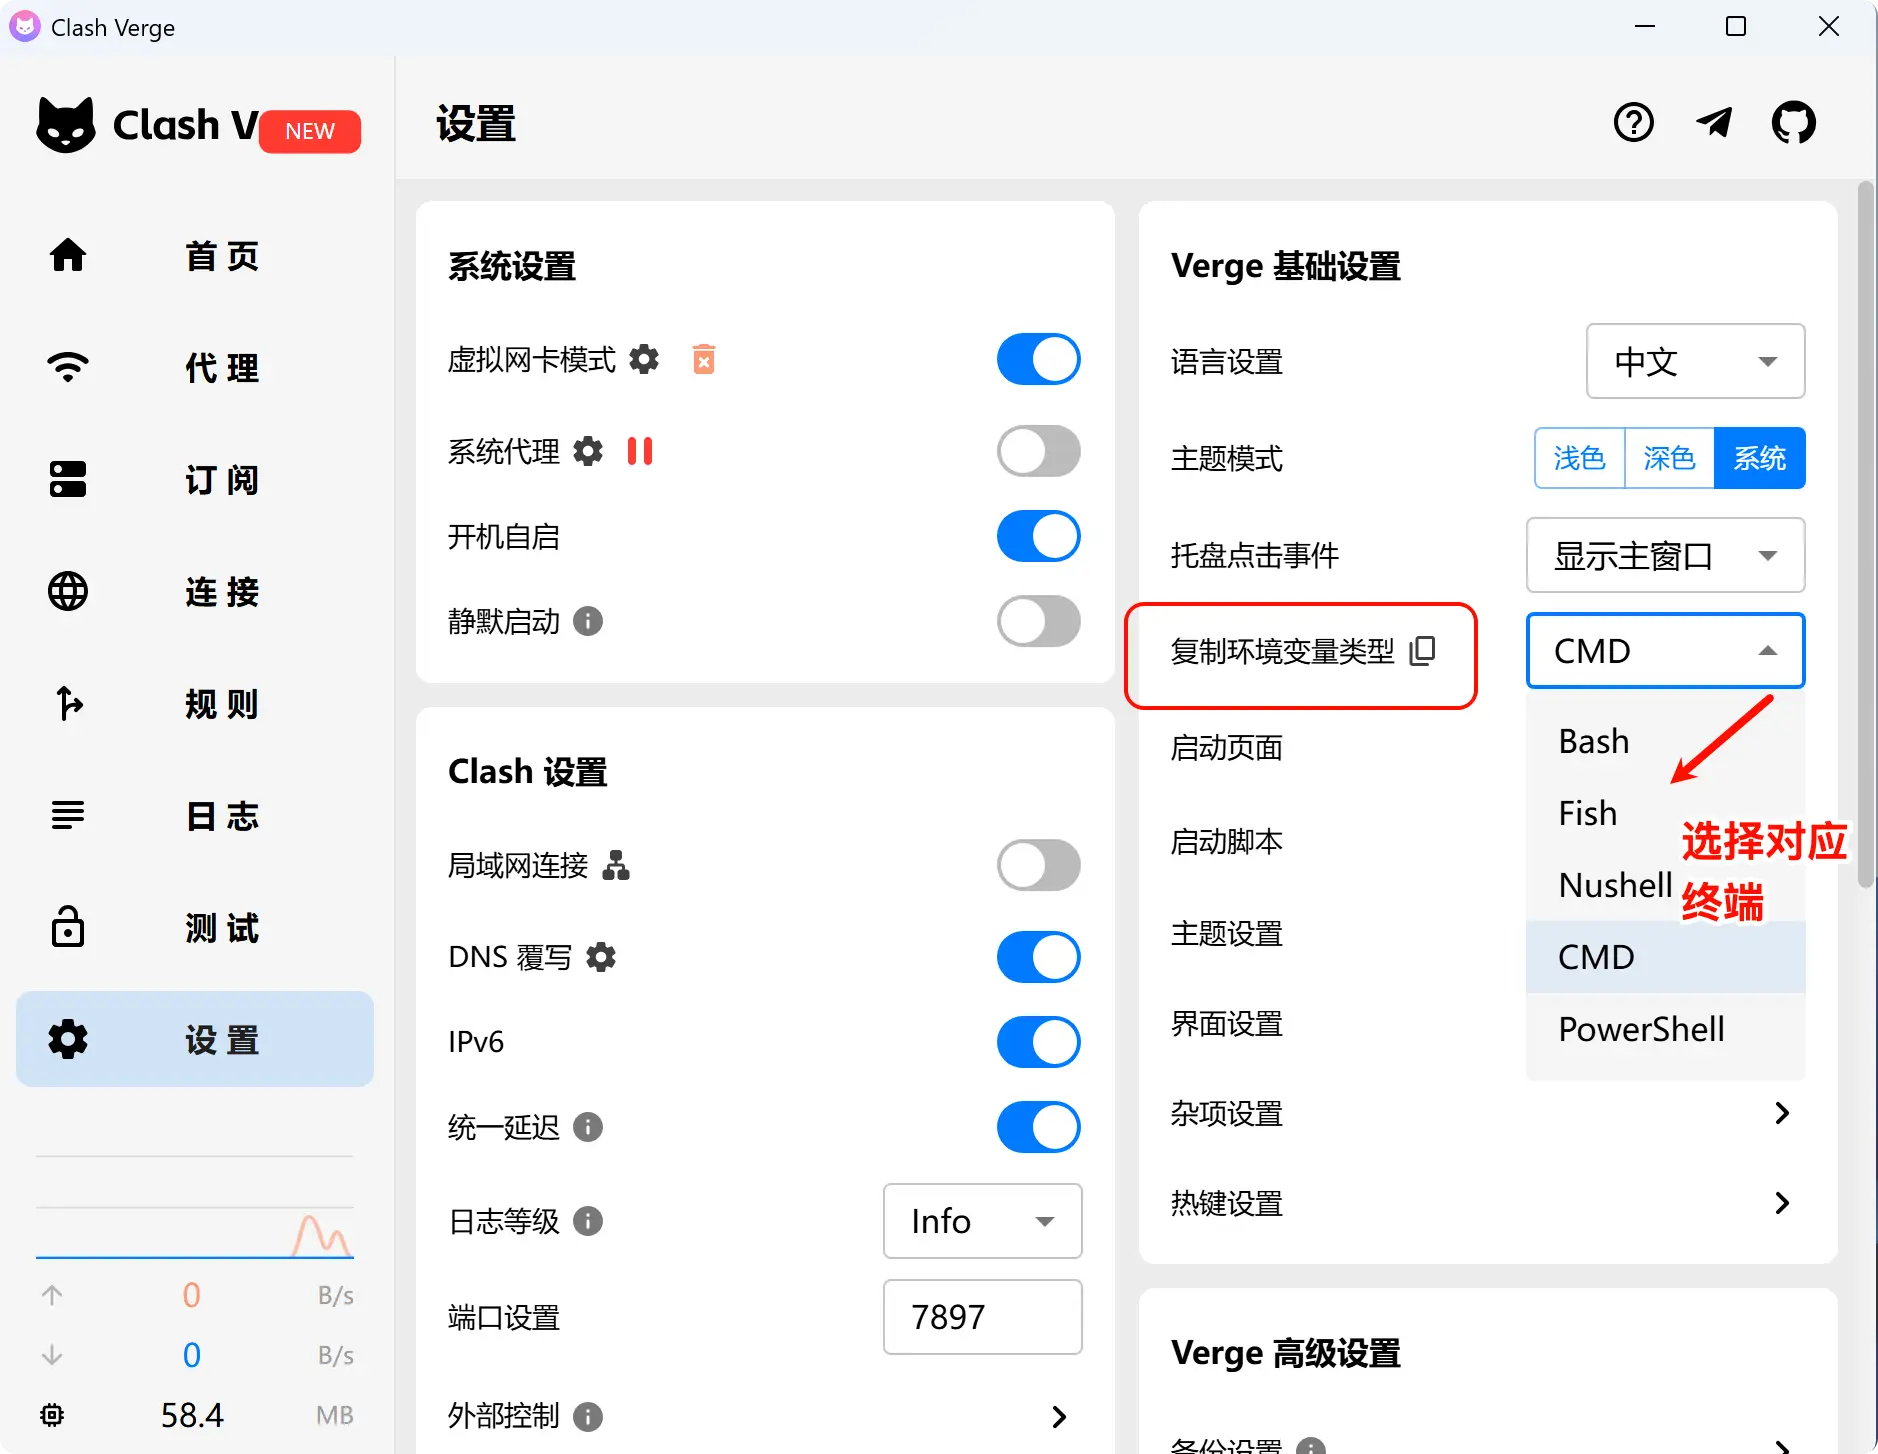Go to 代理 in the sidebar
The image size is (1878, 1454).
pos(195,368)
